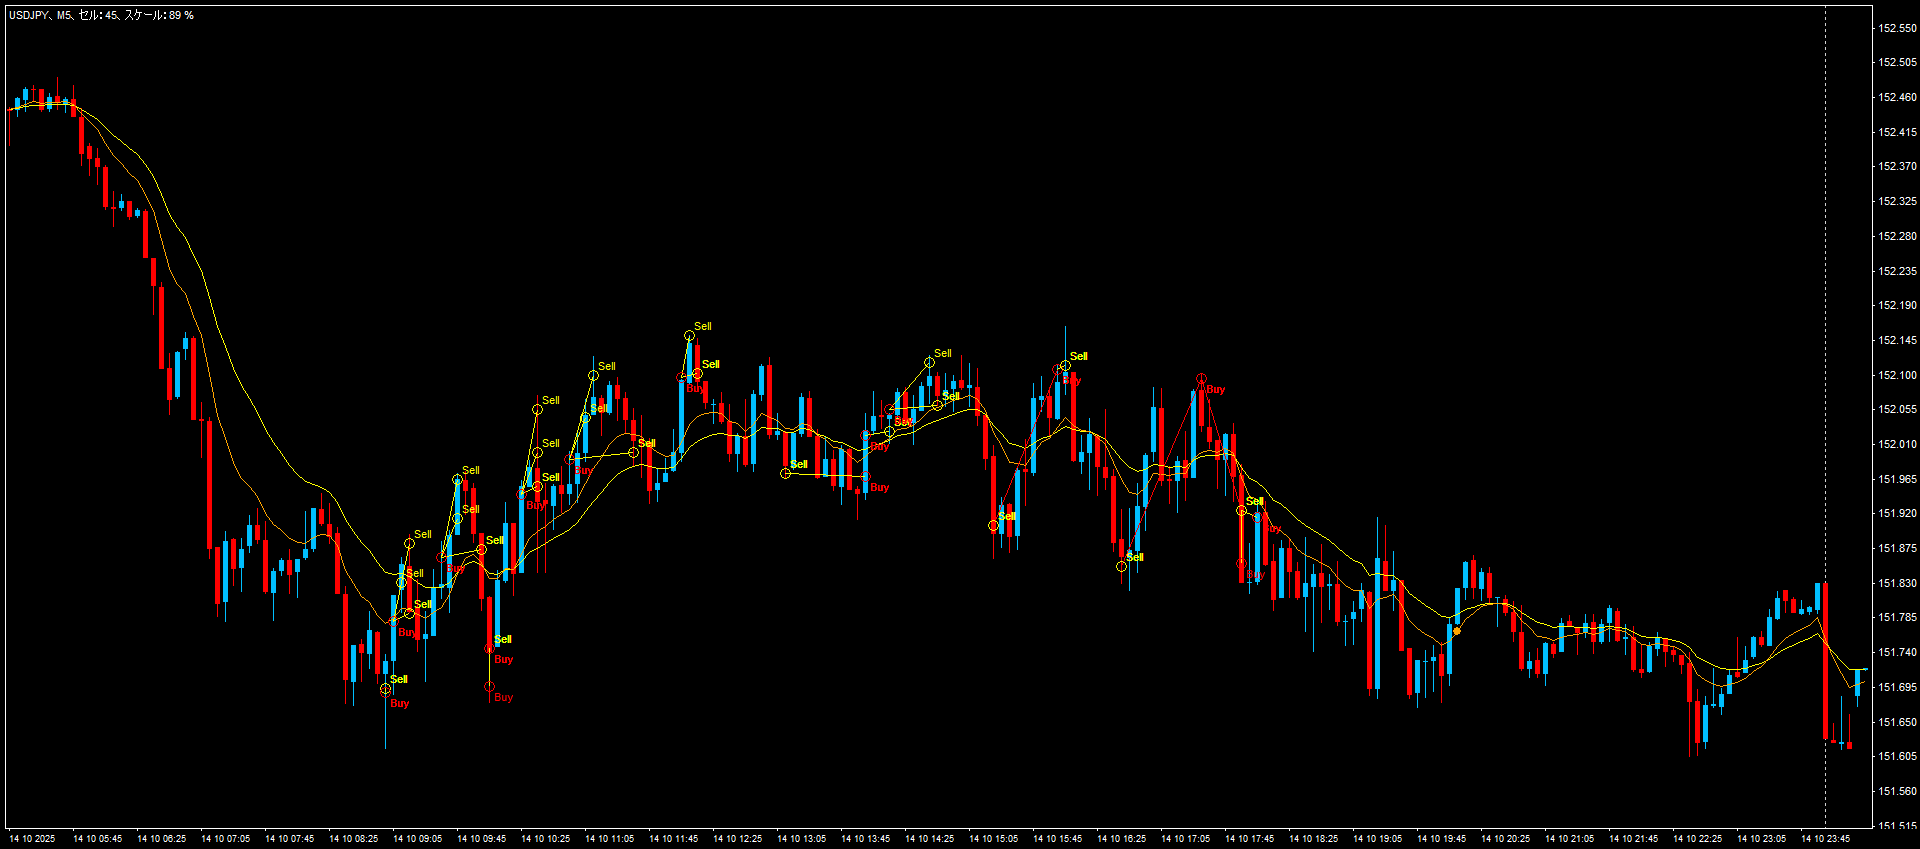Click the 152.550 price on the scale
Image resolution: width=1920 pixels, height=849 pixels.
1897,28
